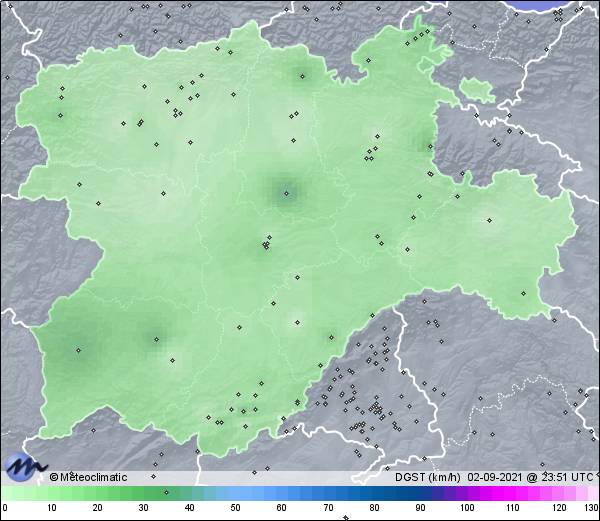Click the ©Meteoclimatic copyright text
The height and width of the screenshot is (521, 600).
88,477
